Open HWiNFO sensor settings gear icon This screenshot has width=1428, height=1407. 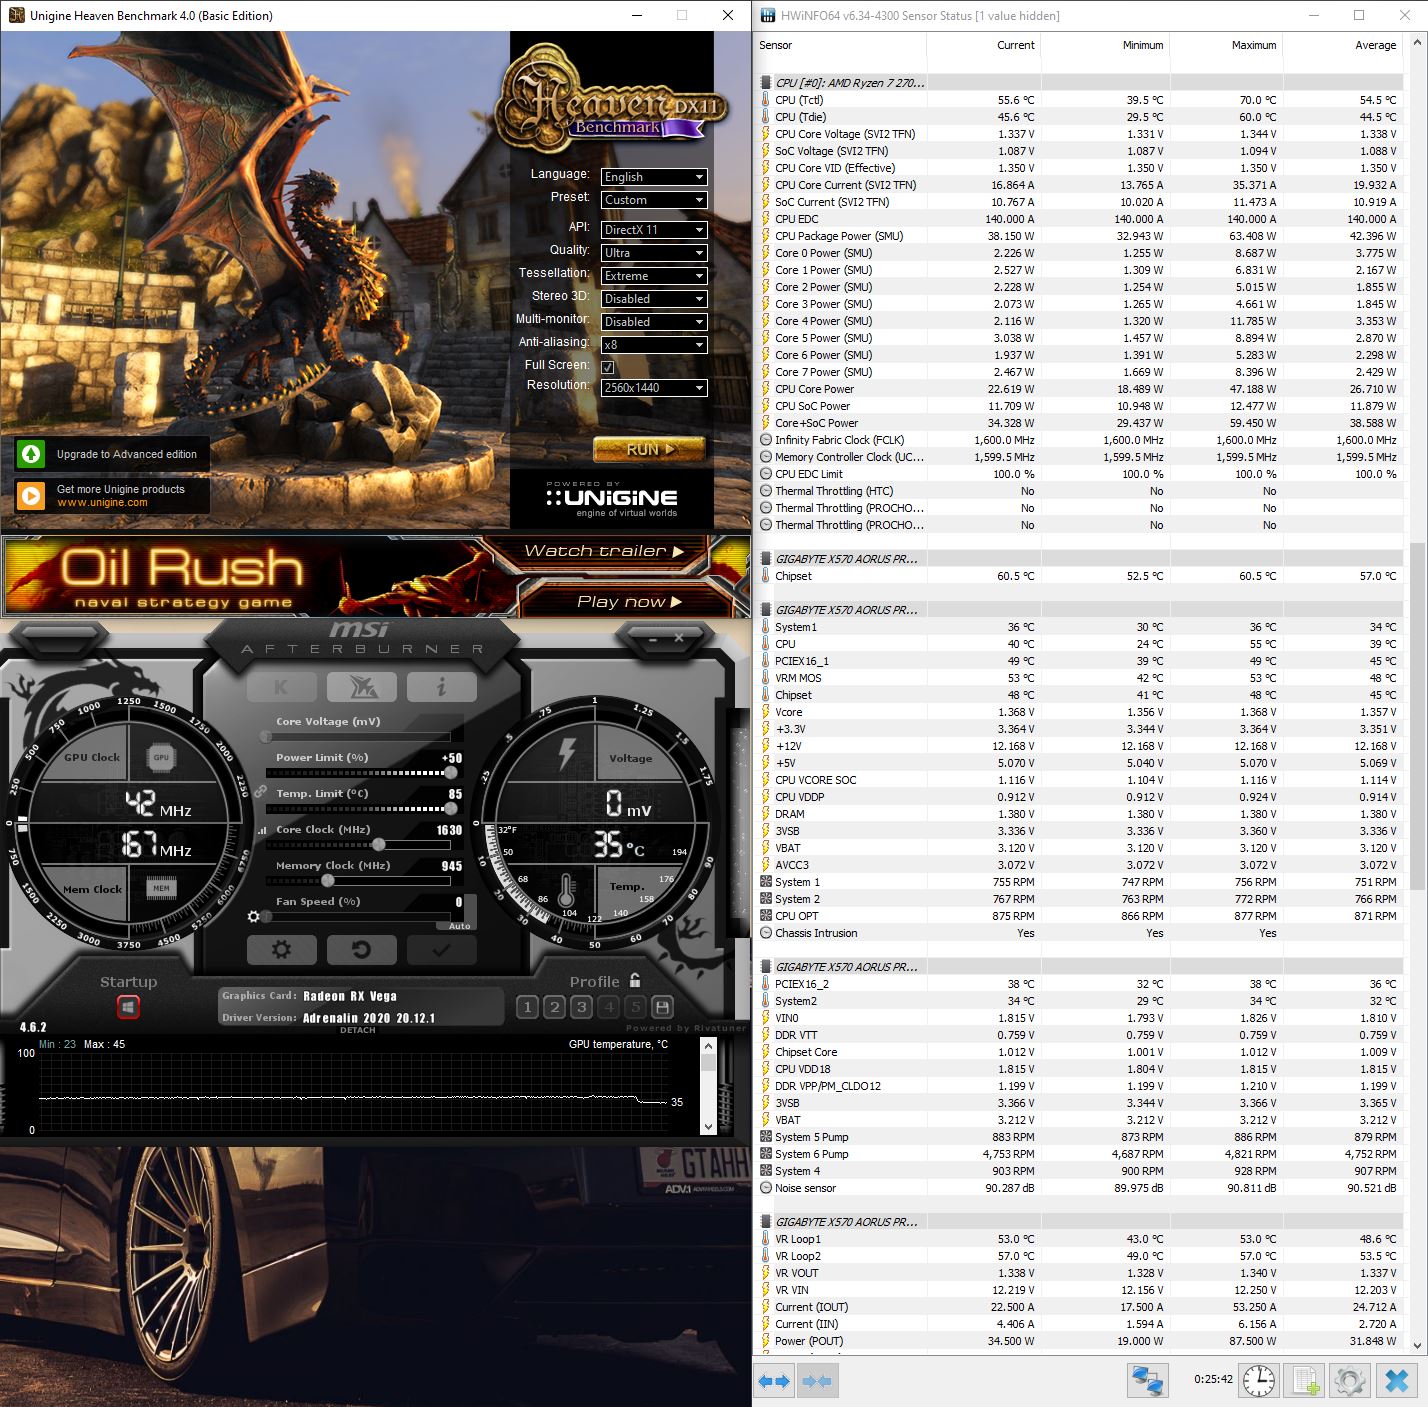pyautogui.click(x=1350, y=1381)
